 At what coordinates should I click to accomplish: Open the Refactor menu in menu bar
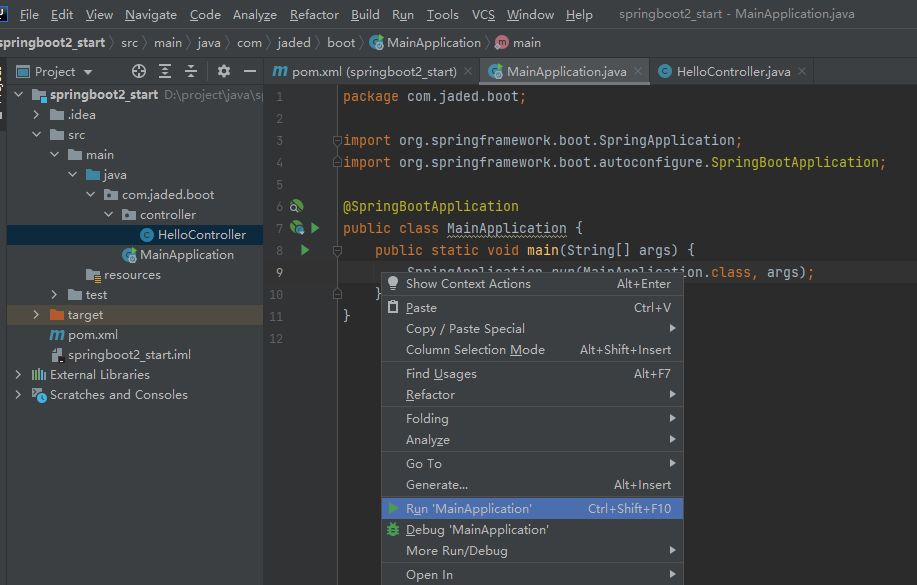[x=314, y=15]
